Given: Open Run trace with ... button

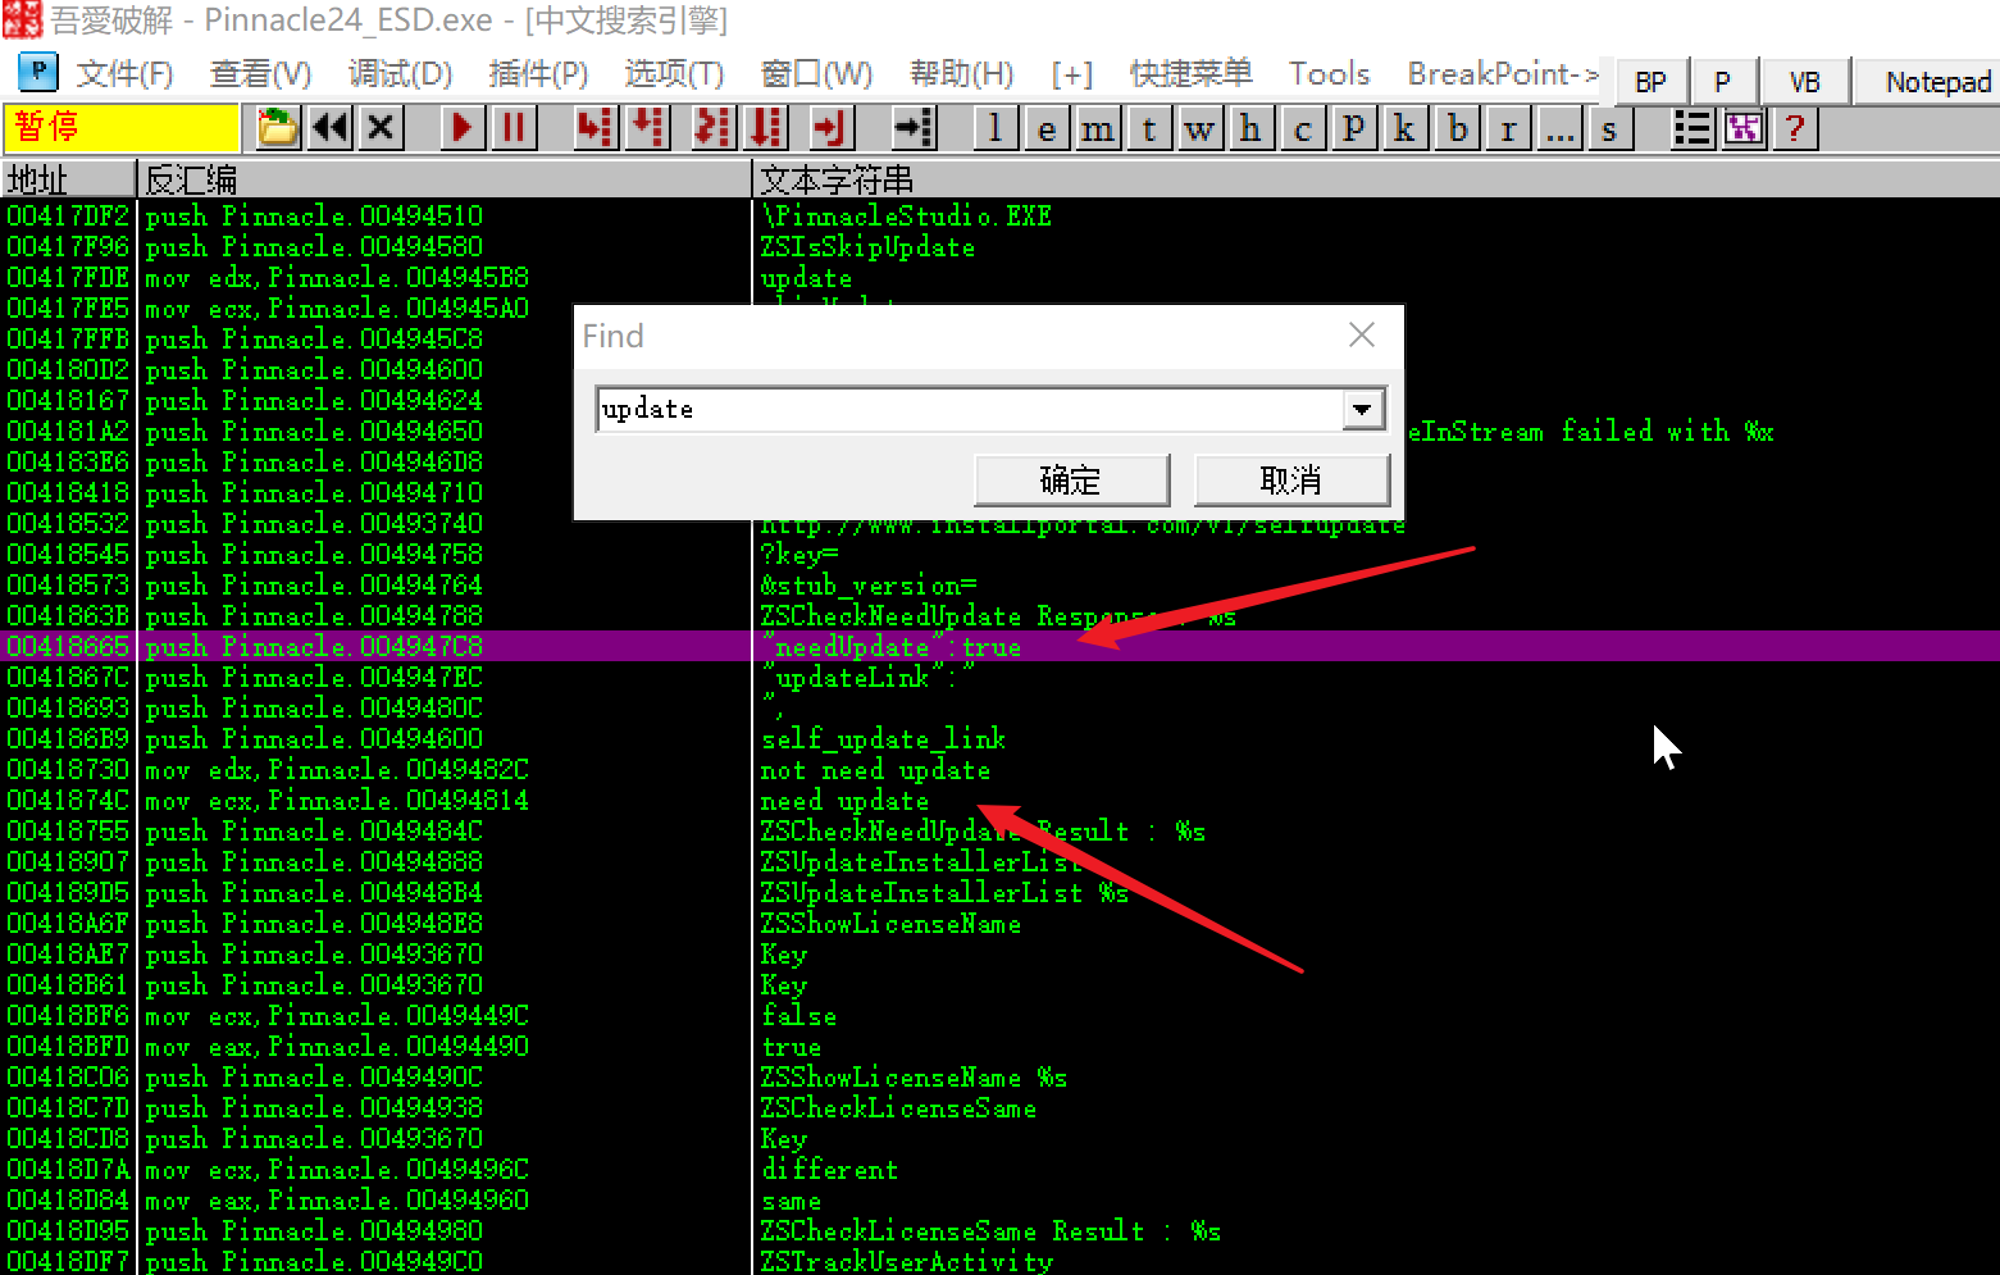Looking at the screenshot, I should (1558, 128).
